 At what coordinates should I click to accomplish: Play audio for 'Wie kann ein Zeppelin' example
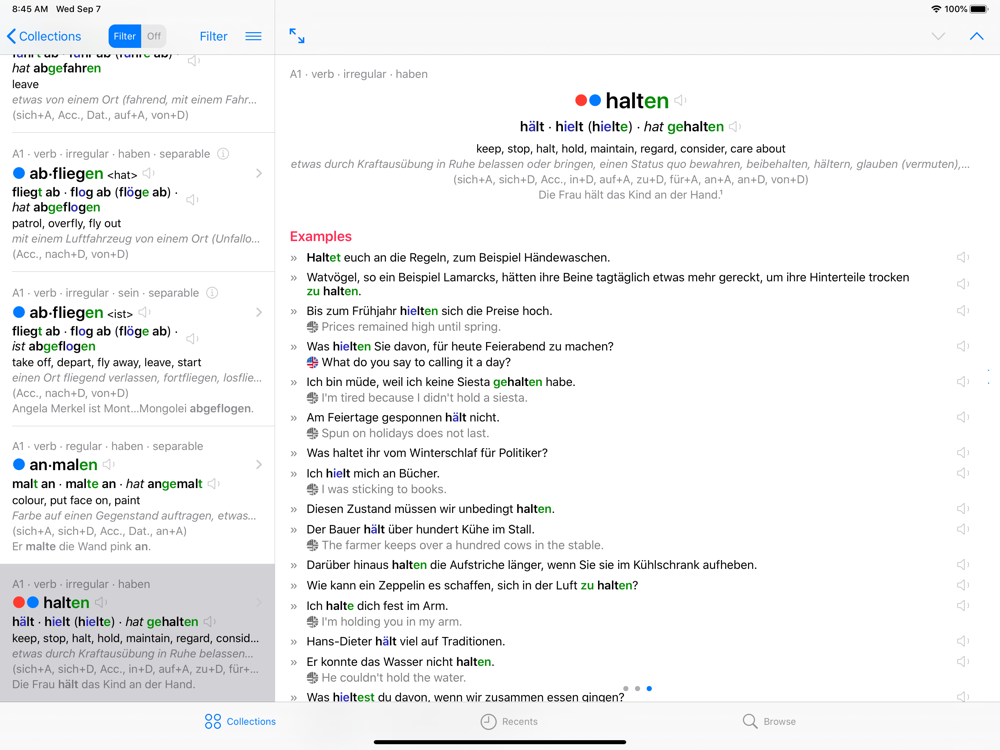[x=962, y=585]
